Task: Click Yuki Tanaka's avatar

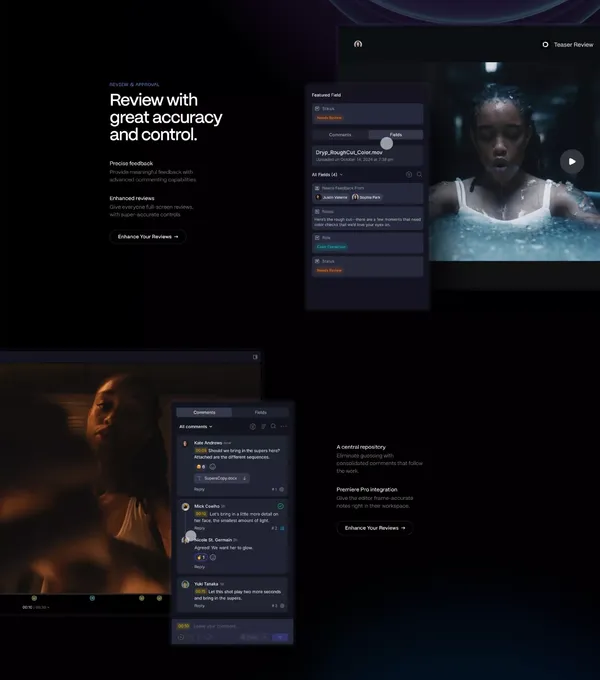Action: [185, 584]
